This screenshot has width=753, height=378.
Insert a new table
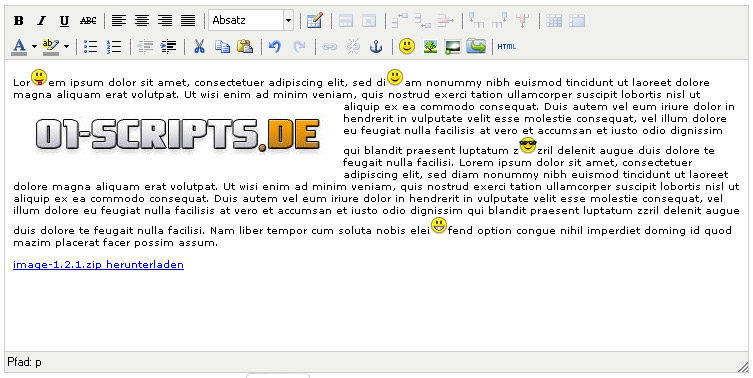coord(315,21)
